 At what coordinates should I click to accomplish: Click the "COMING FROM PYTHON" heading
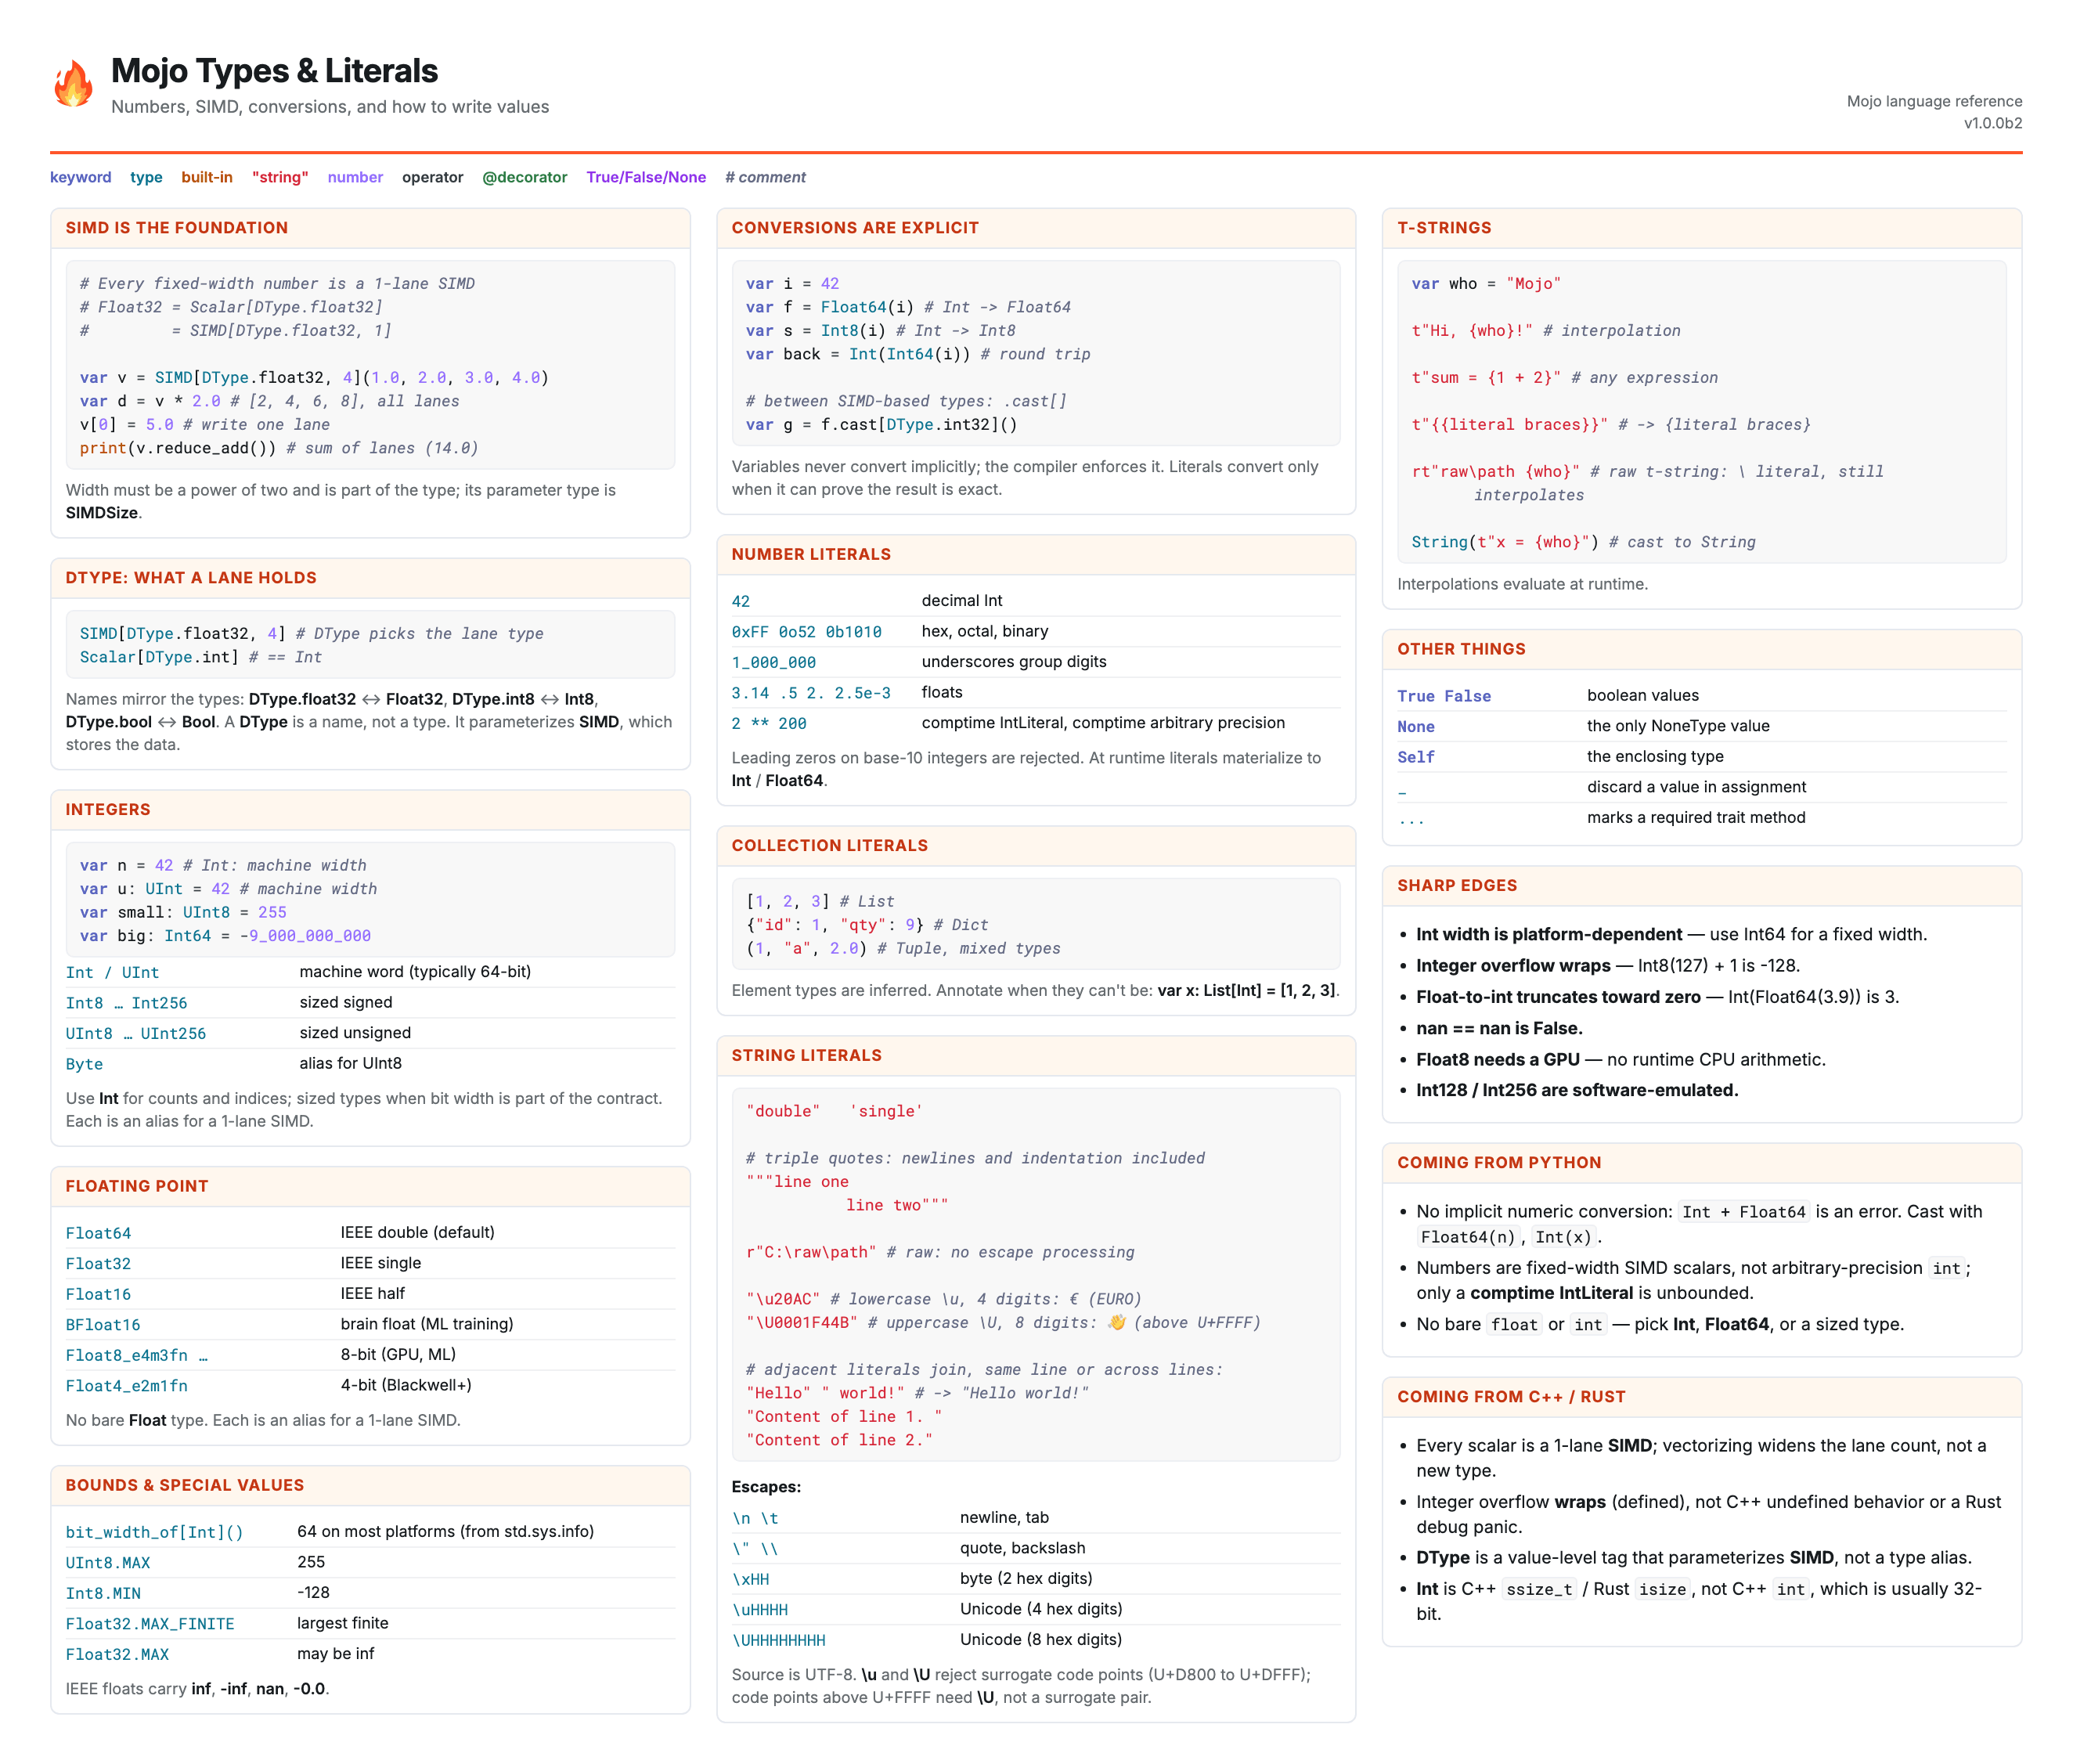pyautogui.click(x=1499, y=1162)
